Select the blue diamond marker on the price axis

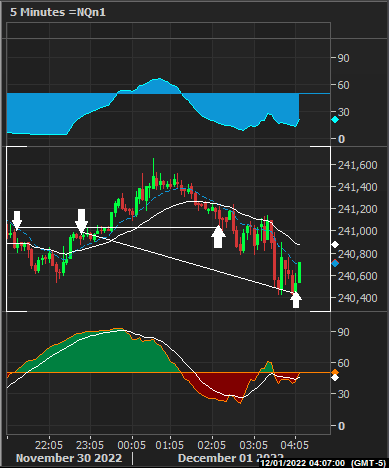click(335, 263)
